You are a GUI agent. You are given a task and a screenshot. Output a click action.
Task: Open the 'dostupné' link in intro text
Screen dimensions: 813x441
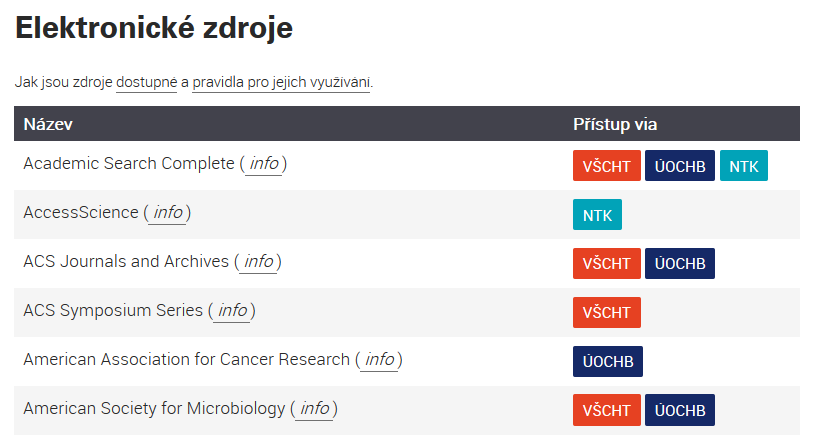[x=147, y=82]
